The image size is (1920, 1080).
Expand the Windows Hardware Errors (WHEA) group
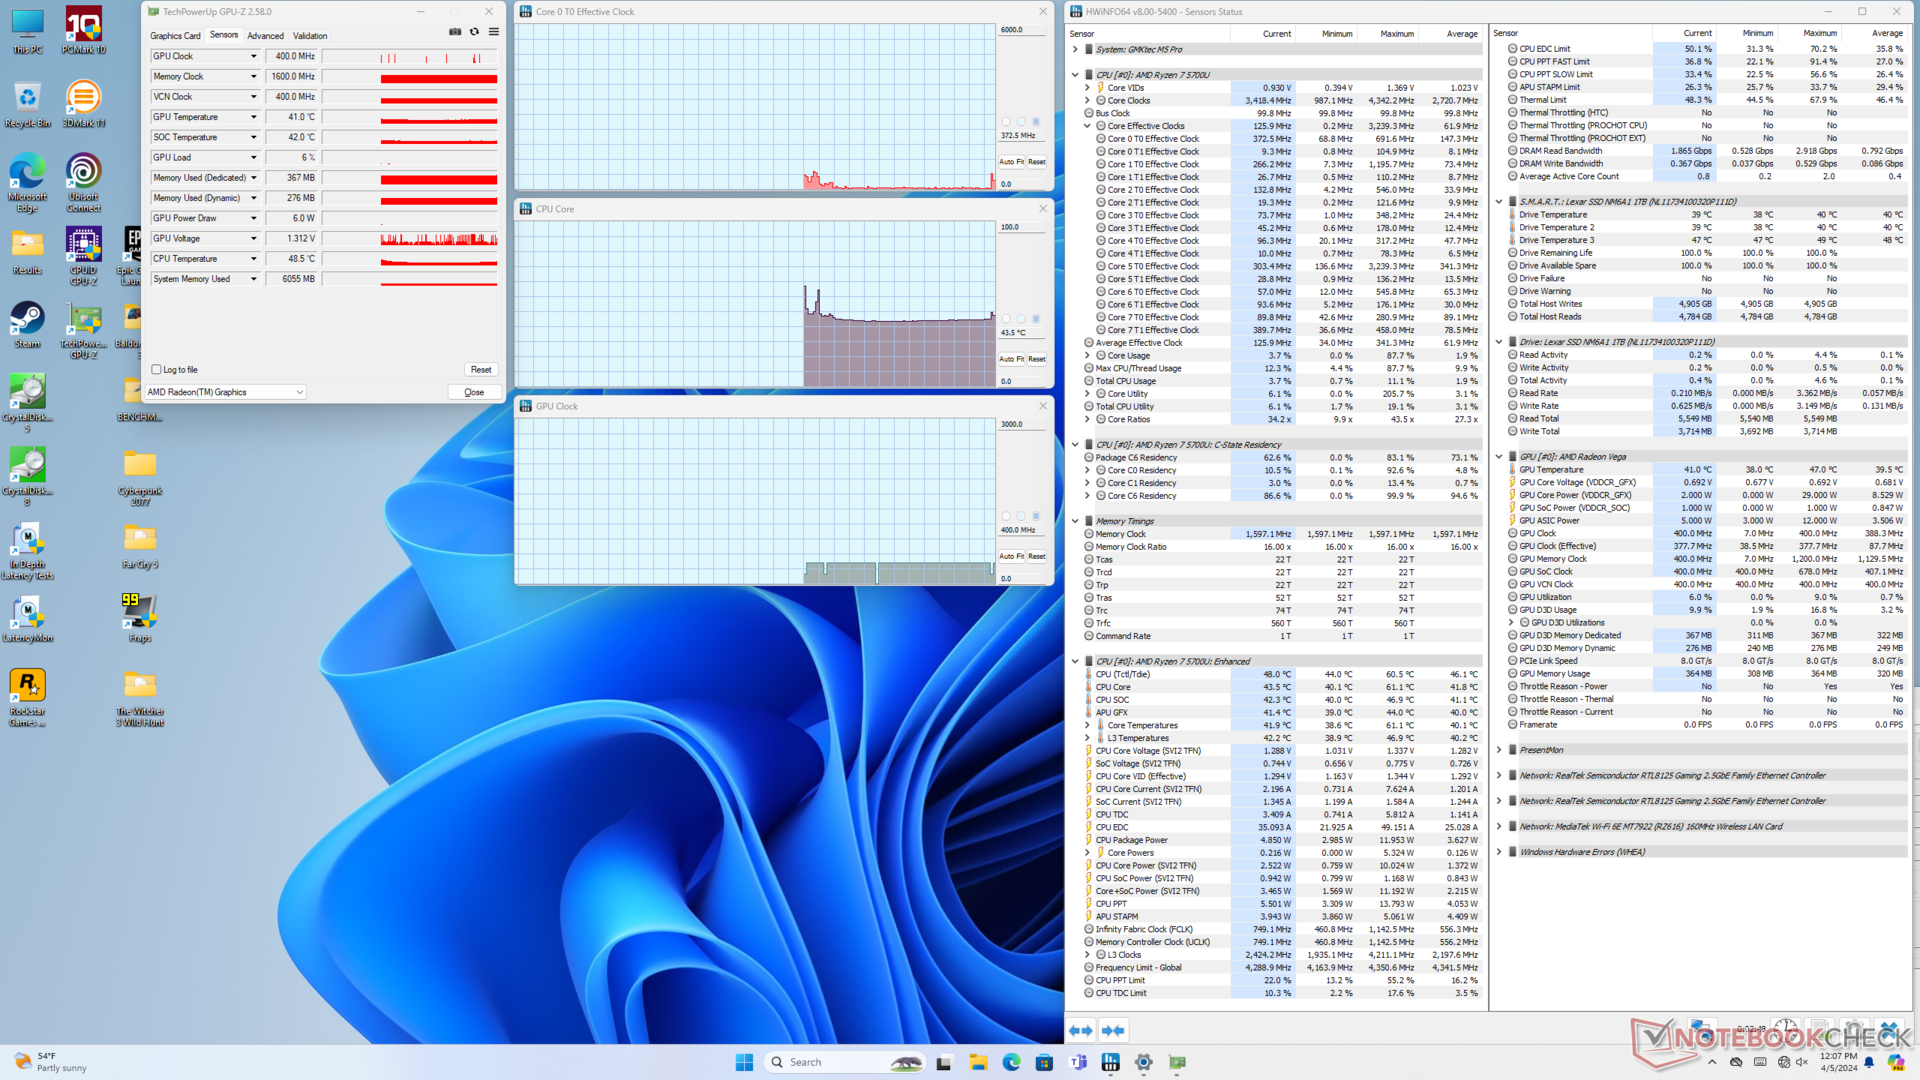[x=1498, y=852]
